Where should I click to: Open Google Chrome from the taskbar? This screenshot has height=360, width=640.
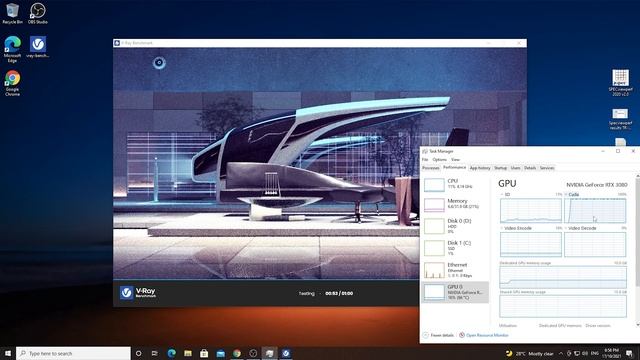click(x=237, y=353)
